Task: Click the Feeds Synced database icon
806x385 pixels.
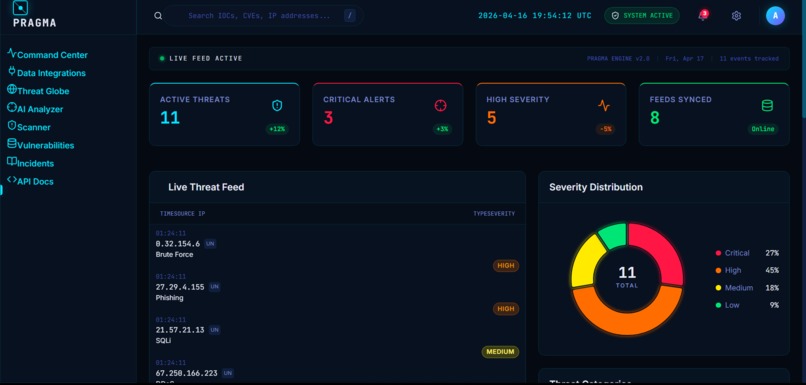Action: point(767,106)
